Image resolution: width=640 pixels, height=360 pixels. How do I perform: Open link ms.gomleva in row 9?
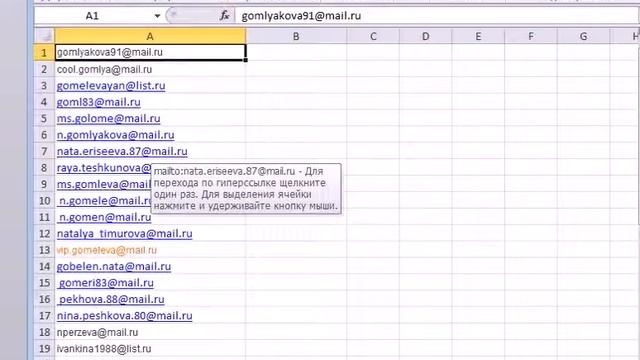[104, 184]
